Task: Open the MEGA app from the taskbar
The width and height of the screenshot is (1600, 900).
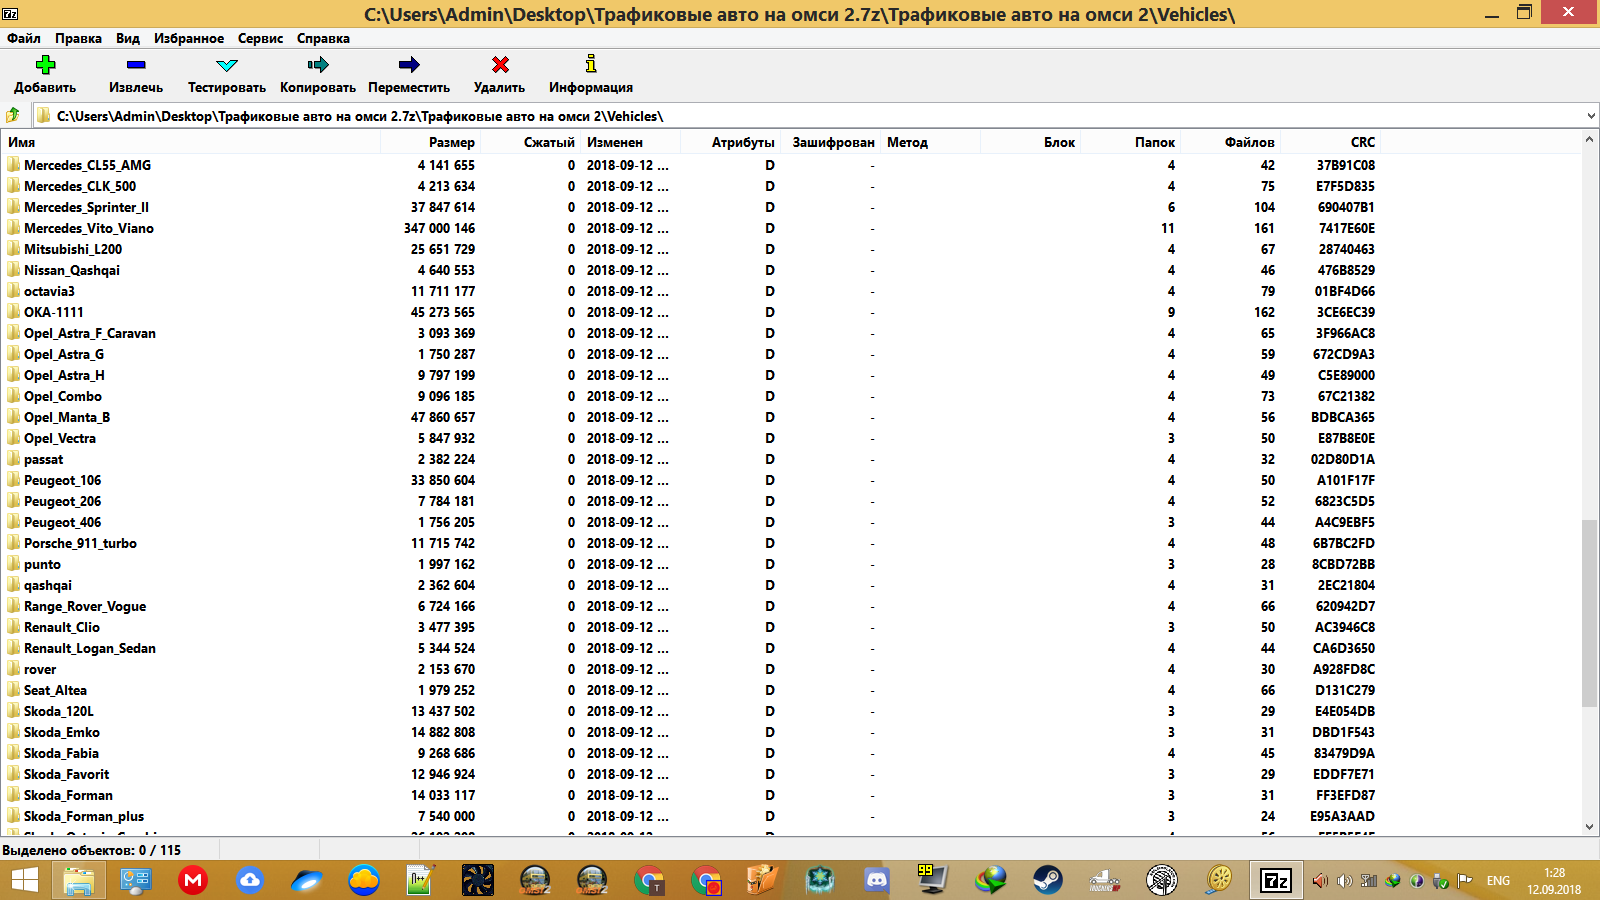Action: coord(192,880)
